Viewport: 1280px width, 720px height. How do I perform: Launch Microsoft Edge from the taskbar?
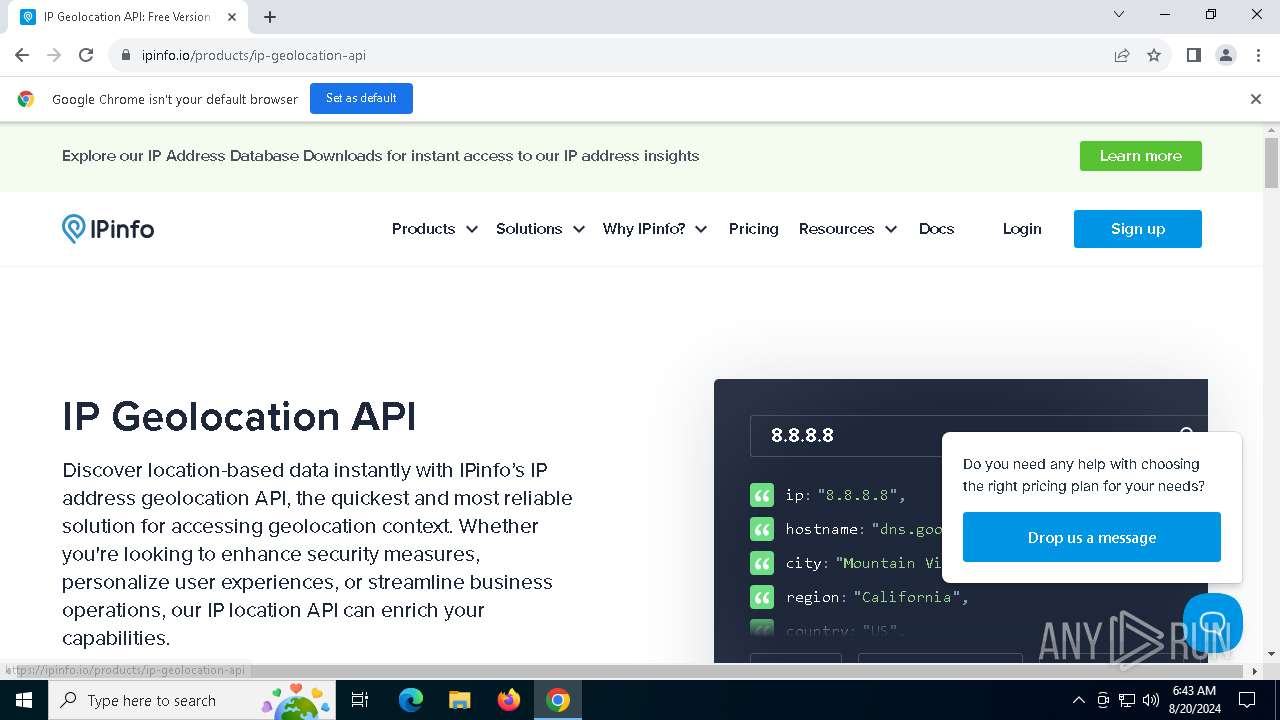[411, 700]
